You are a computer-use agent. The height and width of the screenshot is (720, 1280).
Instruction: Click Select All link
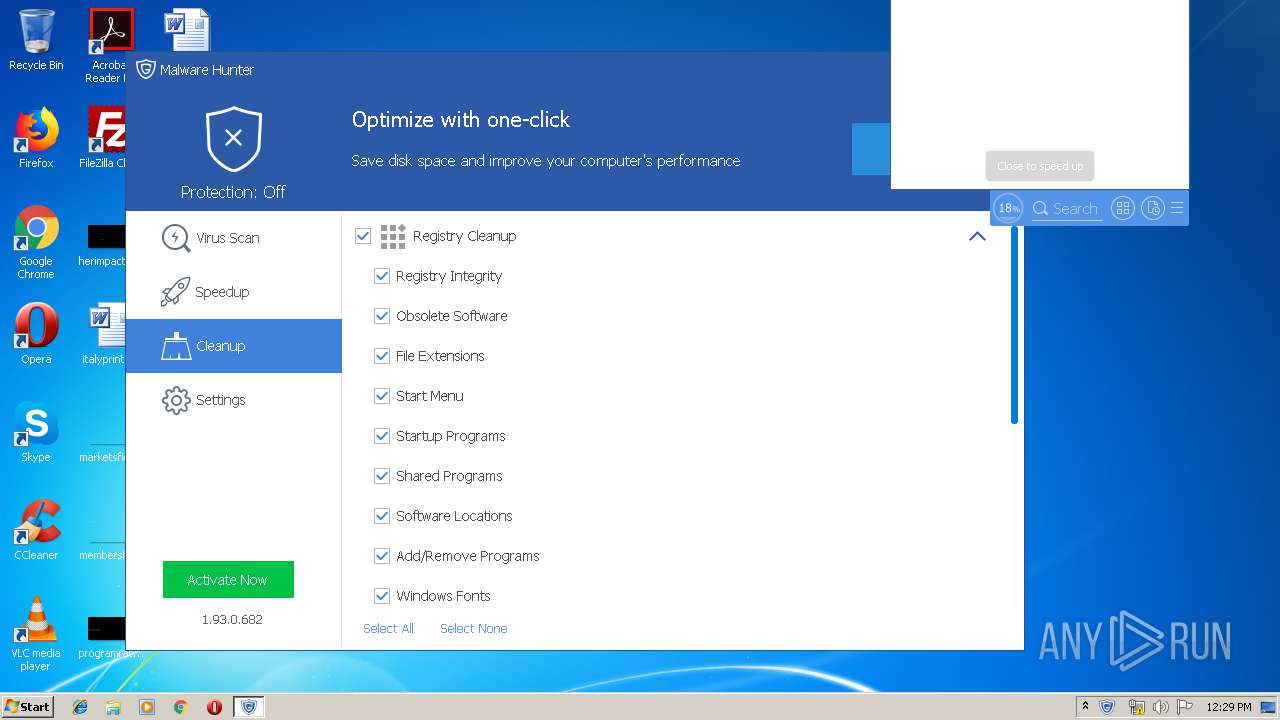pos(388,628)
